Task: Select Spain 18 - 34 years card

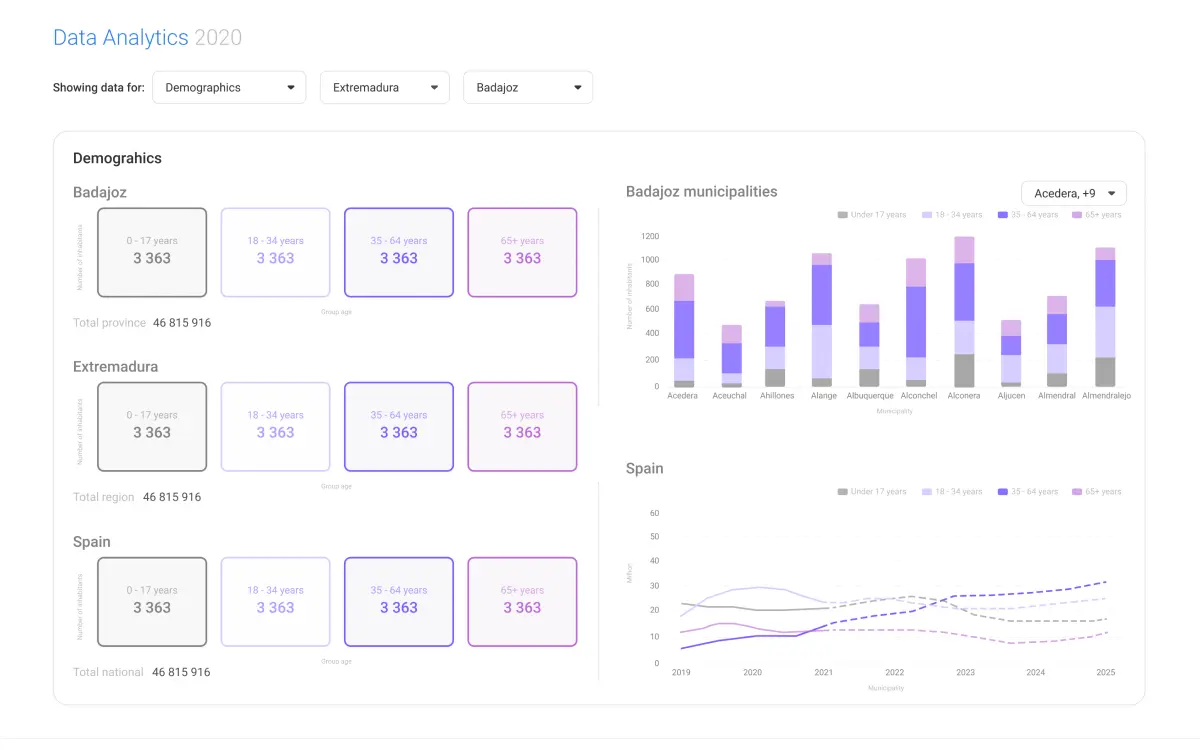Action: 275,602
